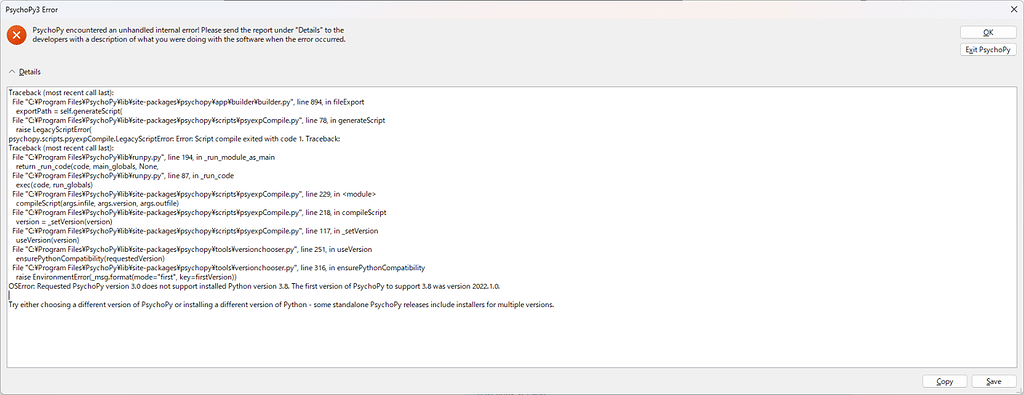Copy the error report with Copy button
Viewport: 1024px width, 395px height.
(944, 381)
